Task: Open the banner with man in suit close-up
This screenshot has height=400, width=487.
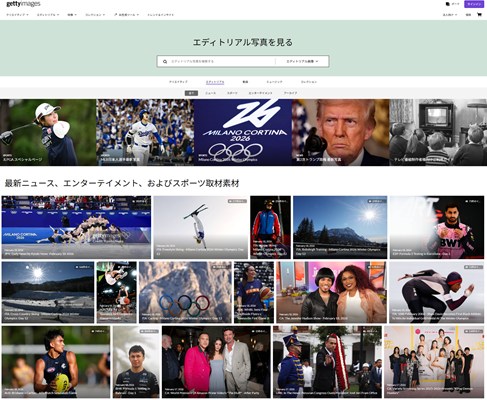Action: 340,132
